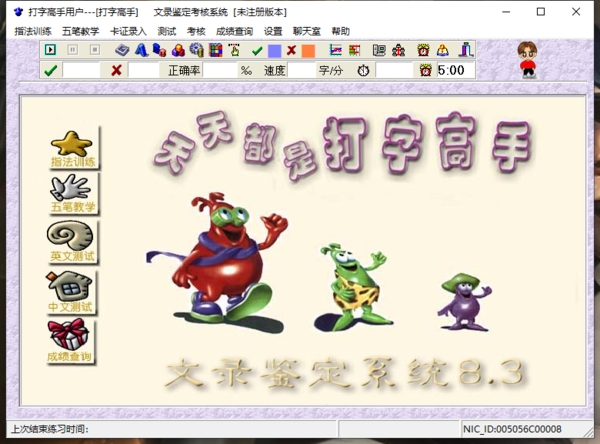Open the 设置 menu

pos(273,31)
